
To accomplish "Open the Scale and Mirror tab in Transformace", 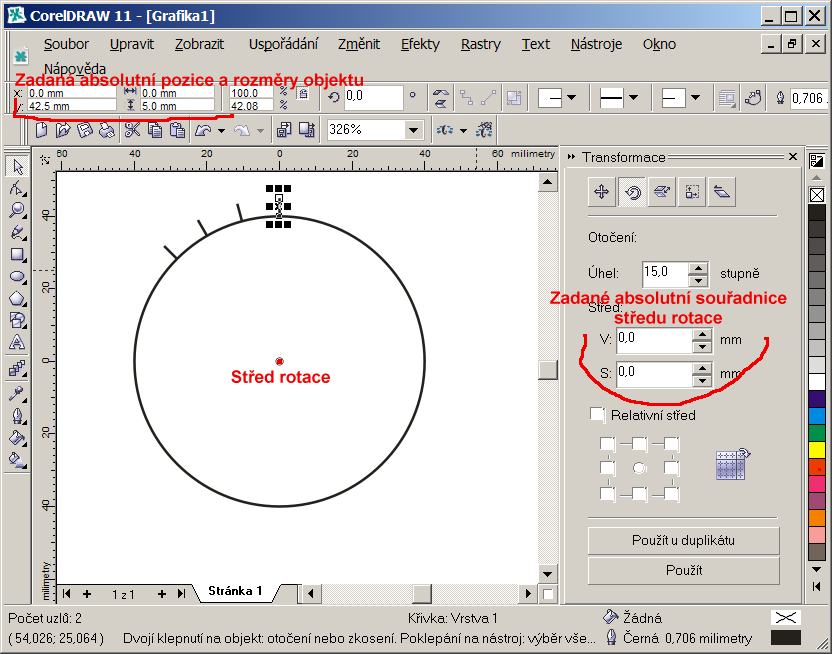I will 662,191.
